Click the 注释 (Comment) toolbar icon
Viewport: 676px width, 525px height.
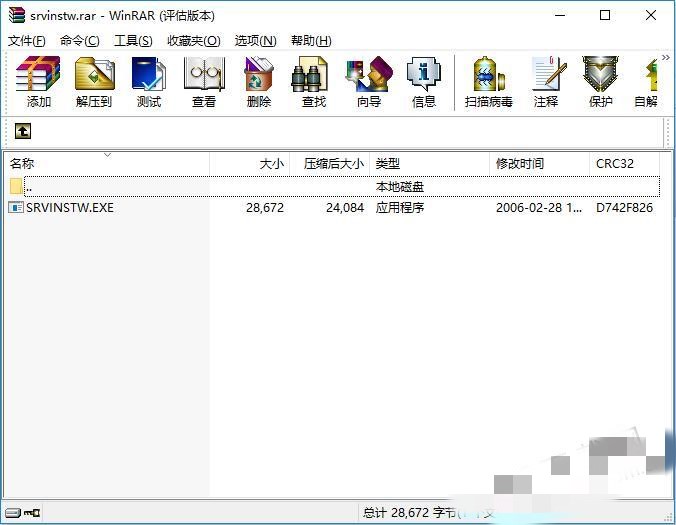click(546, 82)
